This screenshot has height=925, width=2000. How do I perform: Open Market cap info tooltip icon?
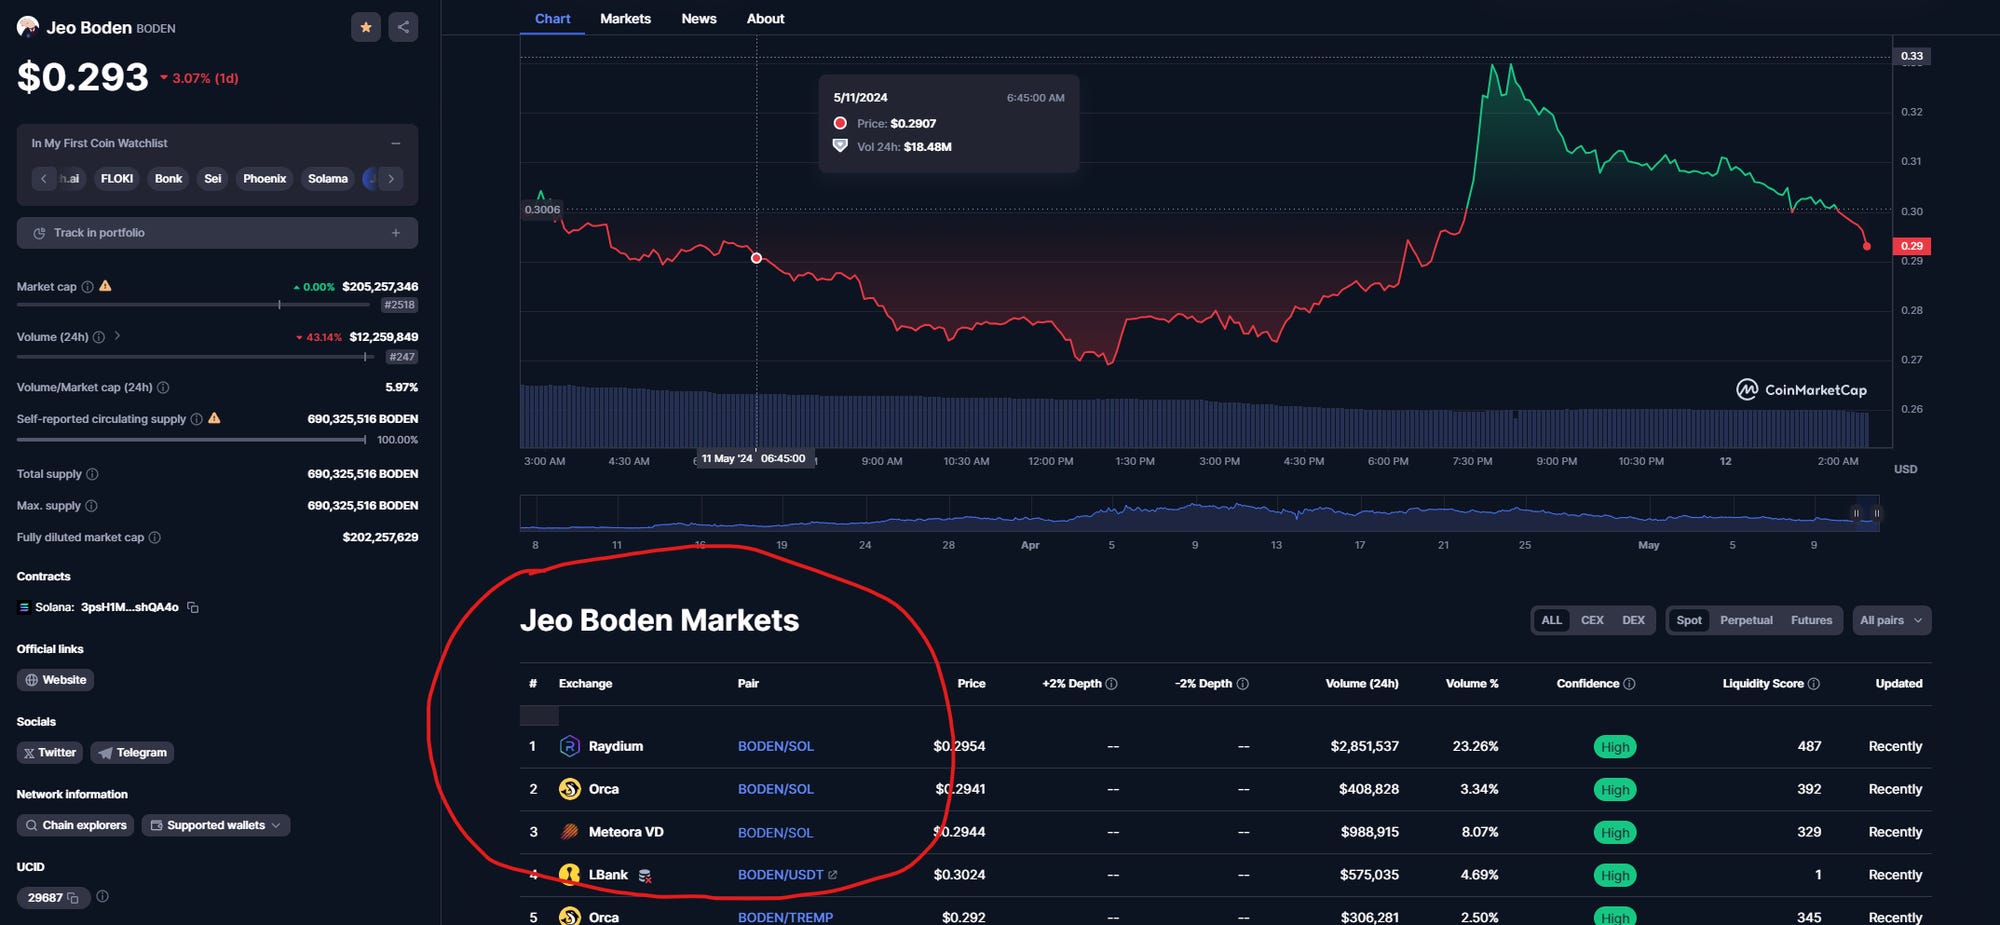tap(88, 287)
